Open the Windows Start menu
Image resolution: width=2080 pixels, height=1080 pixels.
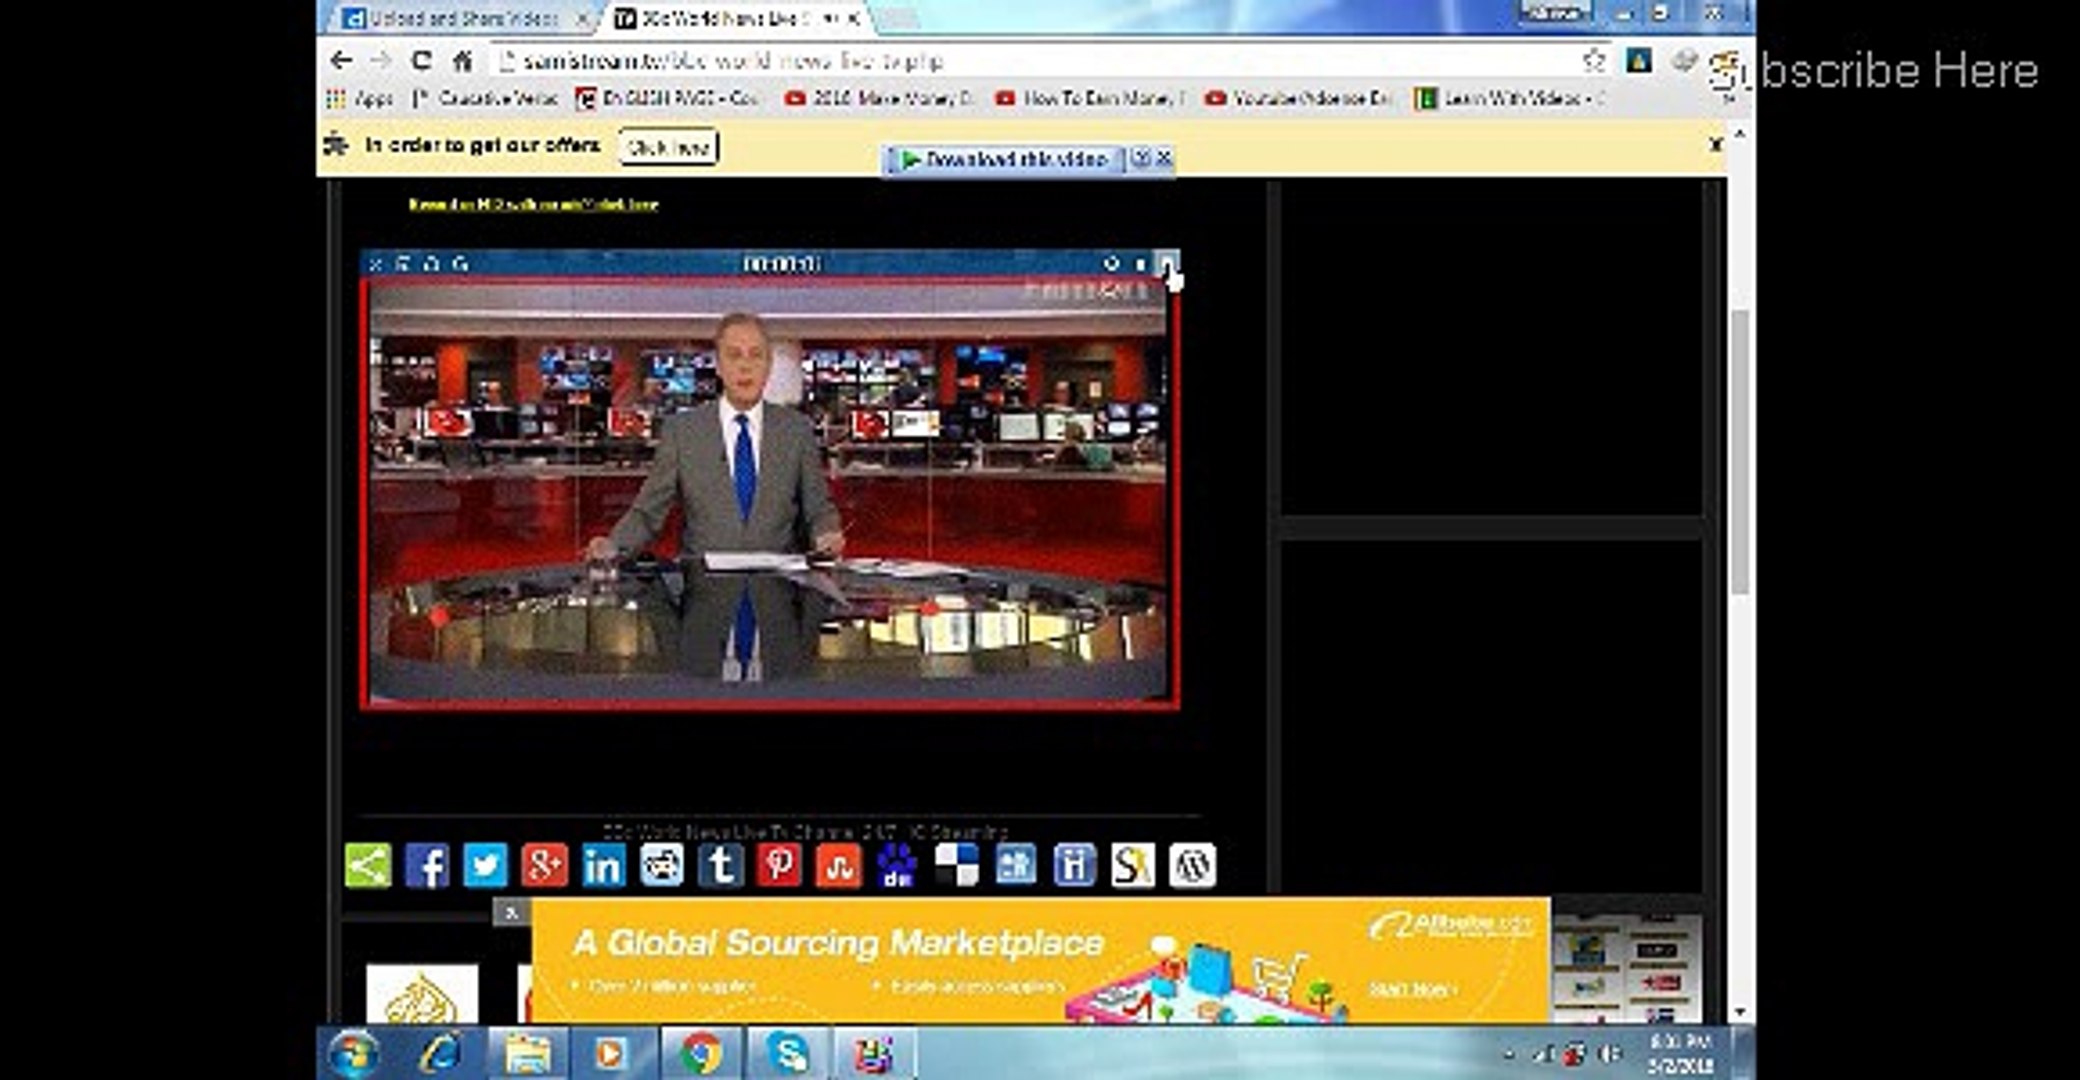(353, 1054)
